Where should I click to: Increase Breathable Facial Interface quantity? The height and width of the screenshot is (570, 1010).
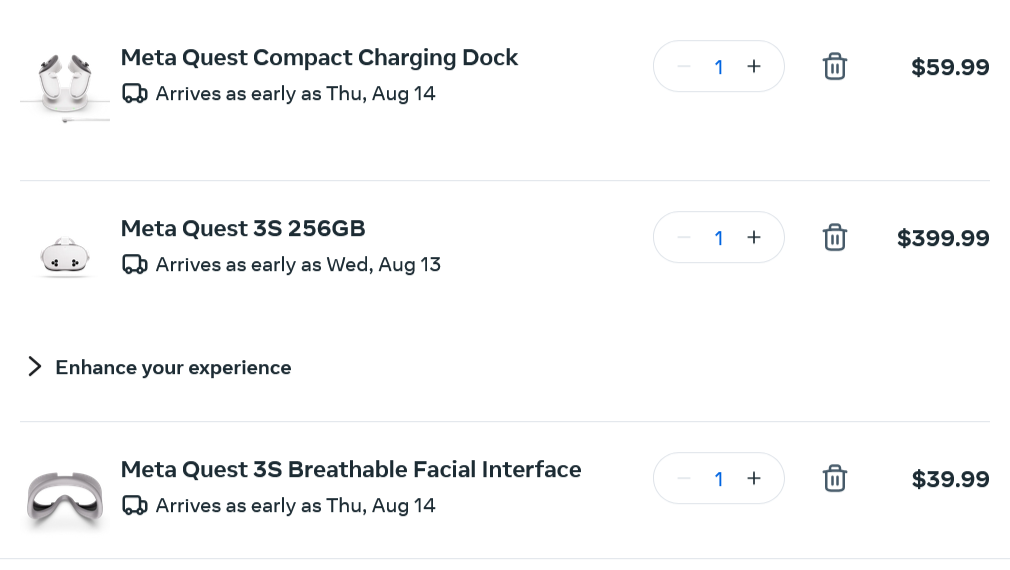[754, 479]
